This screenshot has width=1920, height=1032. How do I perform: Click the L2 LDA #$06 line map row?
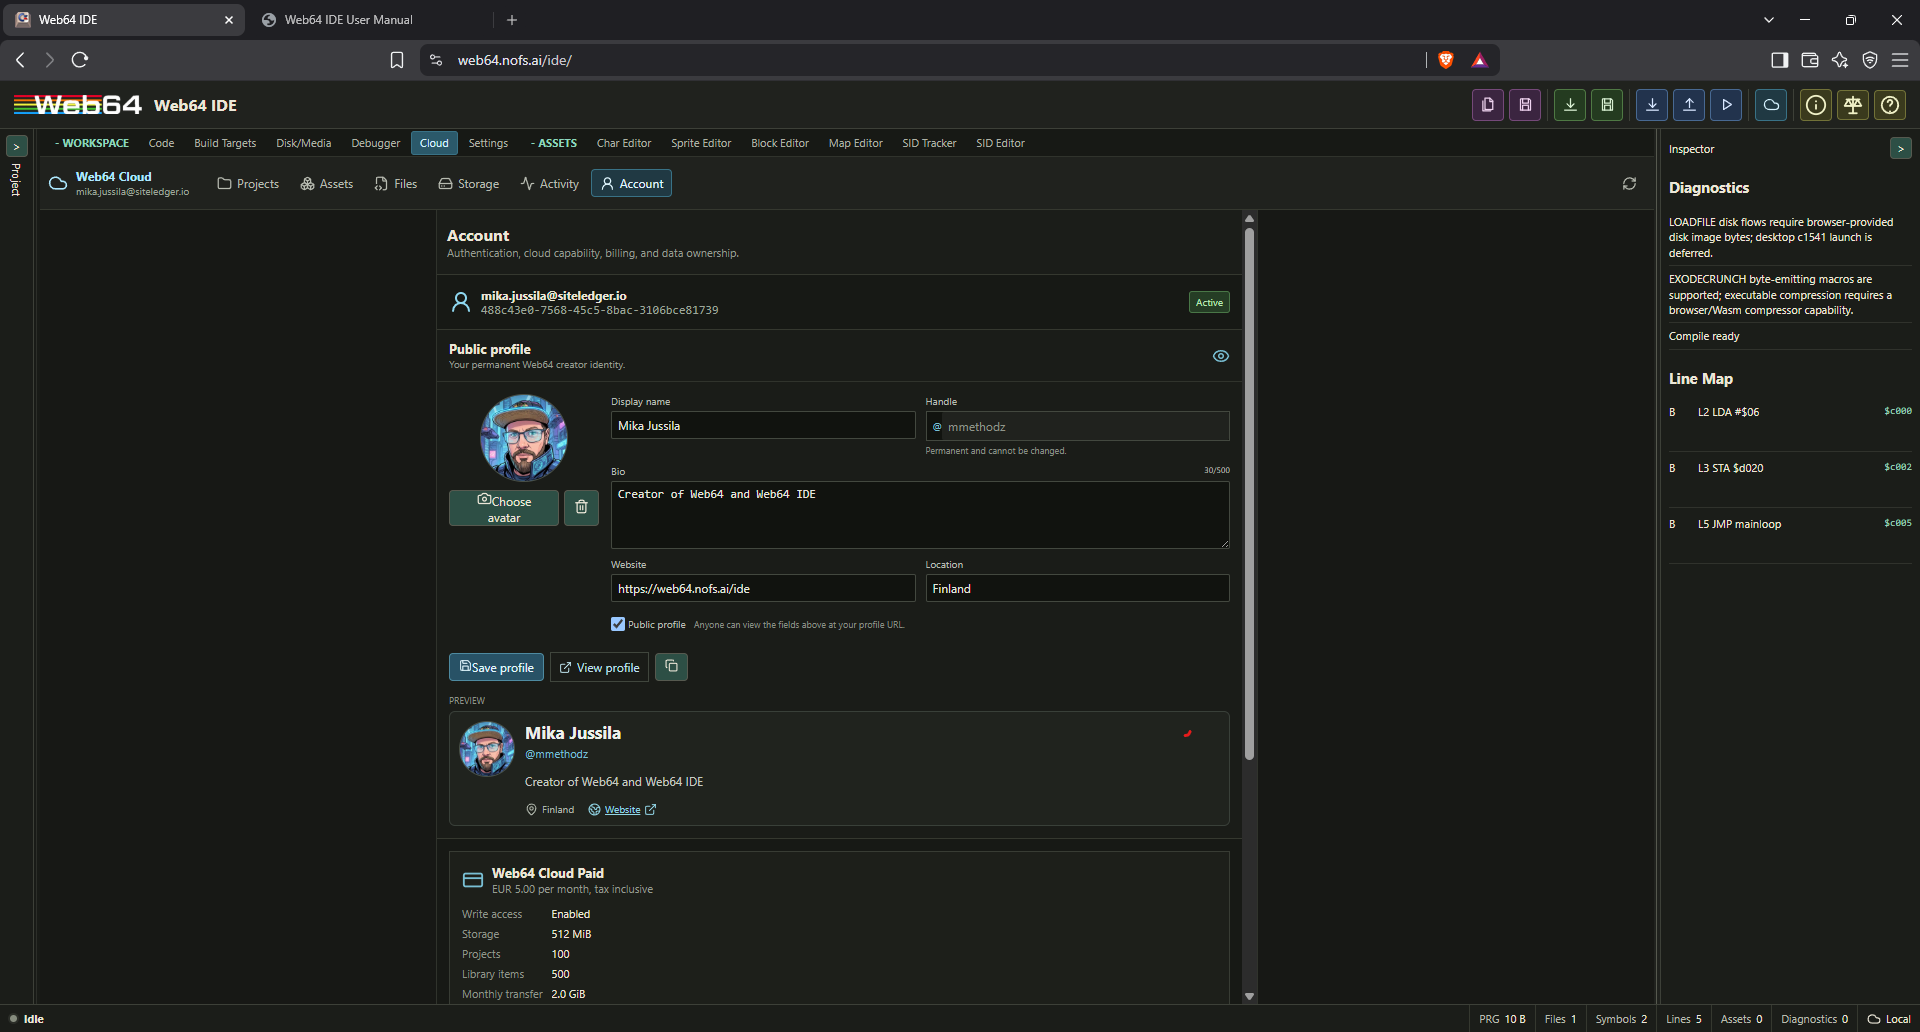[1790, 412]
